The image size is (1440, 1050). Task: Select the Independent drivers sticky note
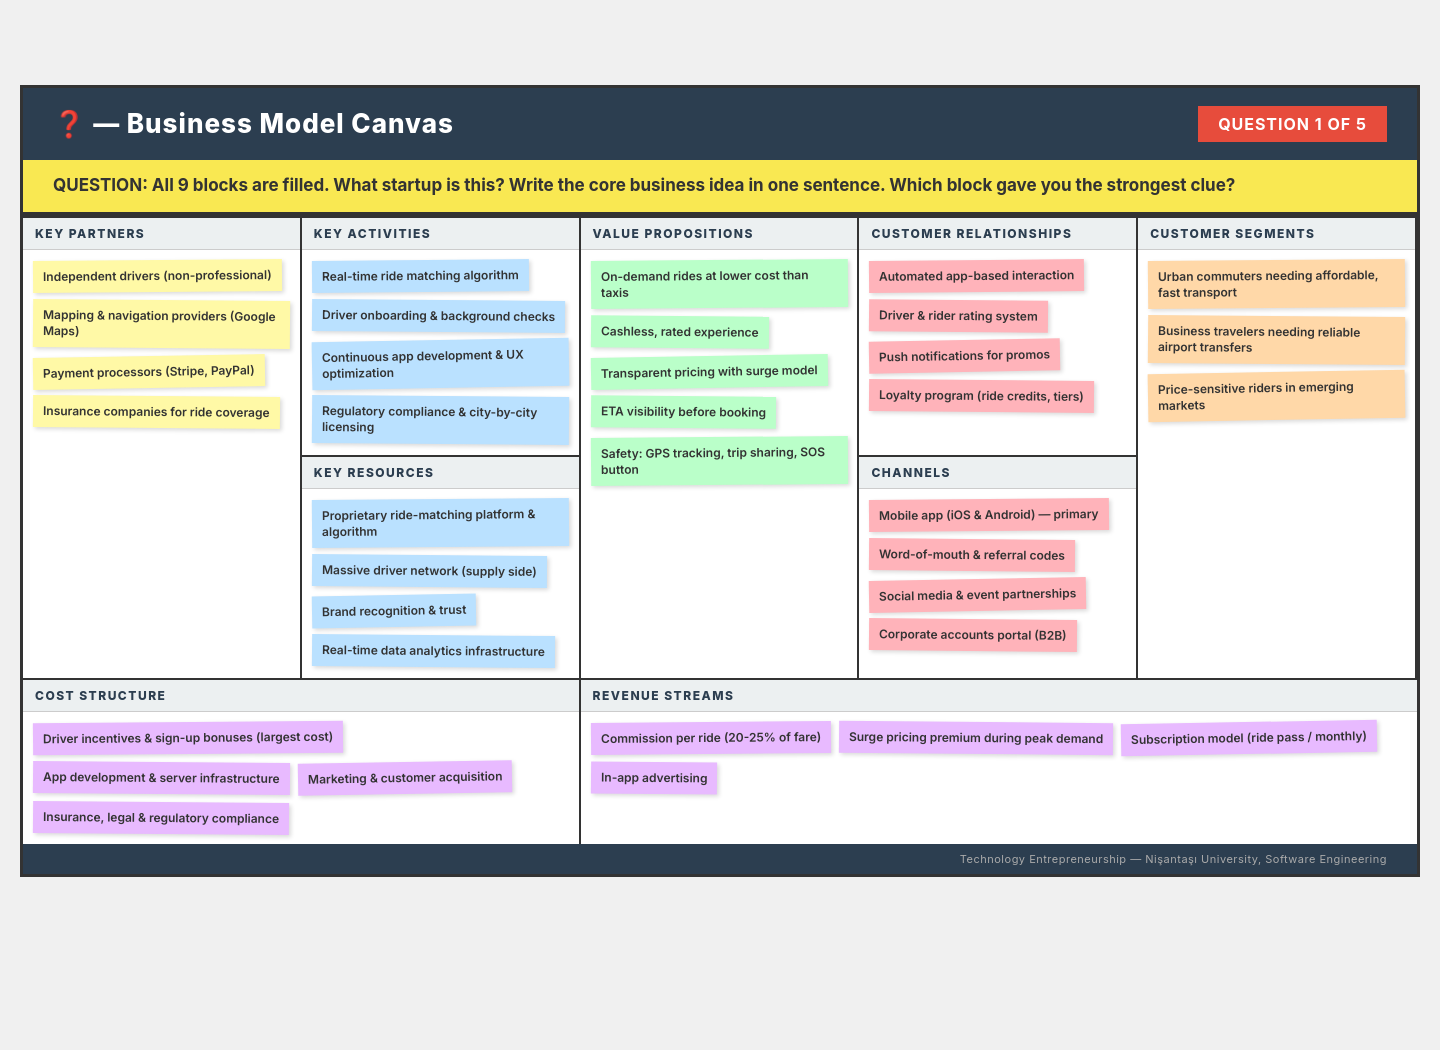pos(157,276)
